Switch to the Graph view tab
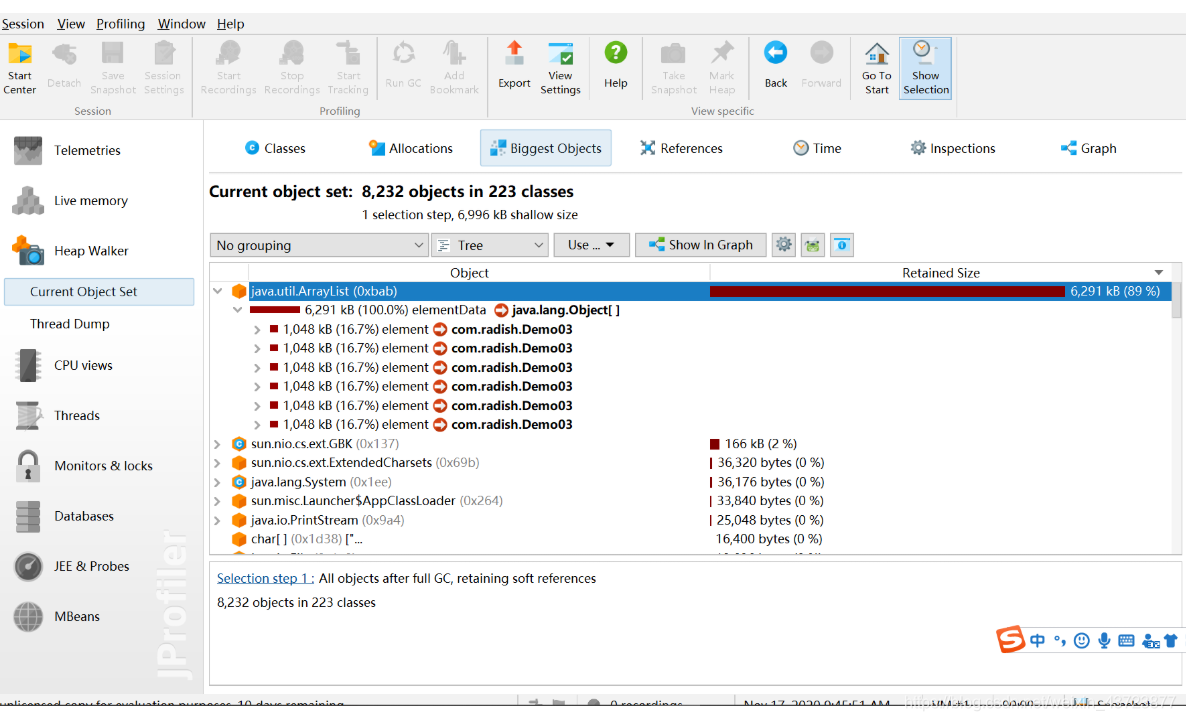Viewport: 1186px width, 721px height. (1088, 148)
